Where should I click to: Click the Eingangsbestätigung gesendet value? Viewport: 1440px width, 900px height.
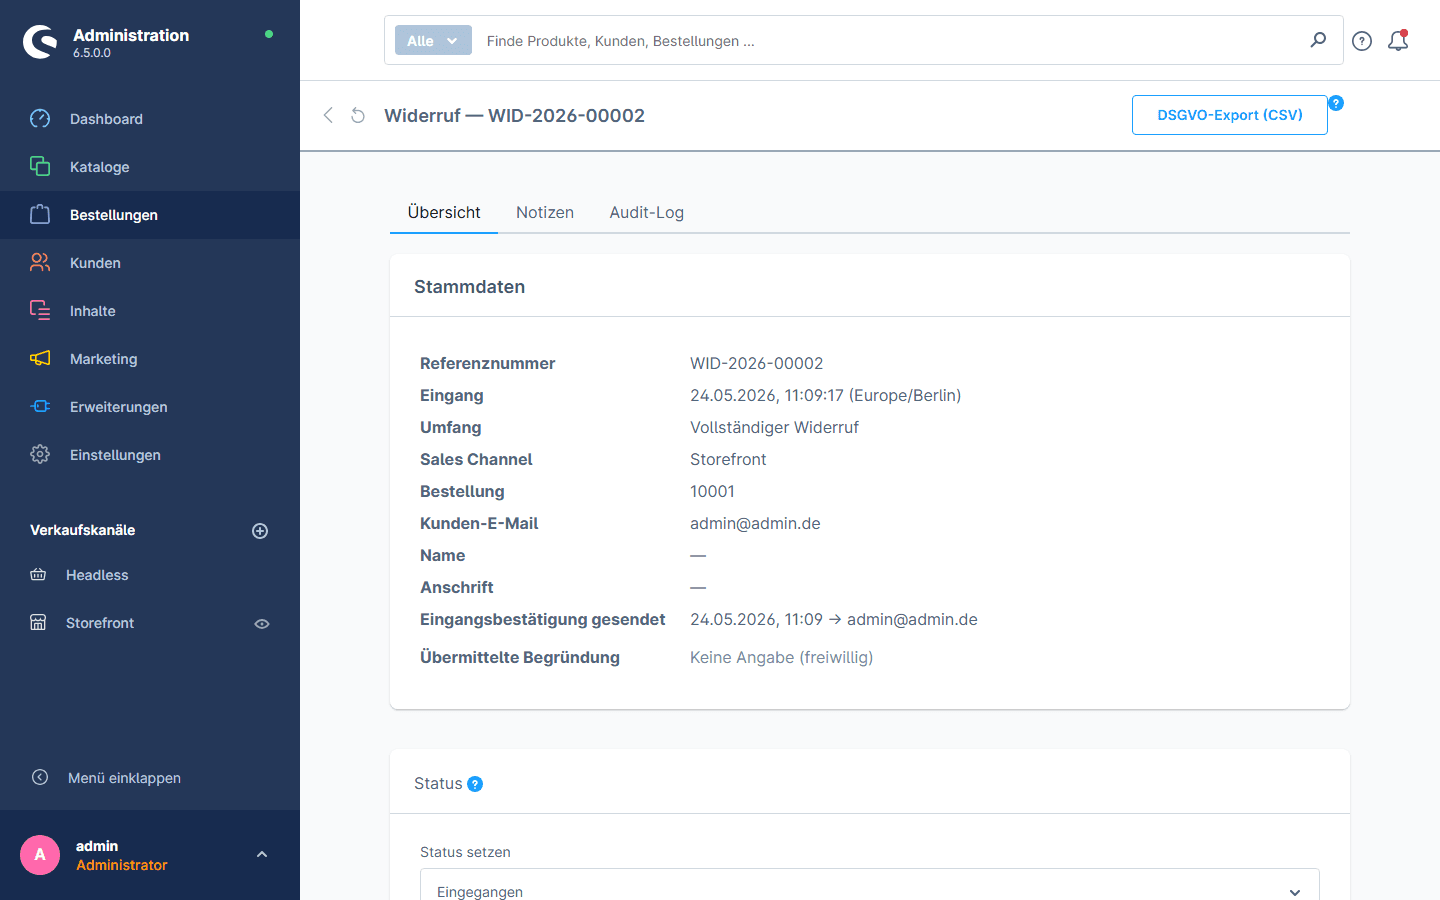point(834,619)
